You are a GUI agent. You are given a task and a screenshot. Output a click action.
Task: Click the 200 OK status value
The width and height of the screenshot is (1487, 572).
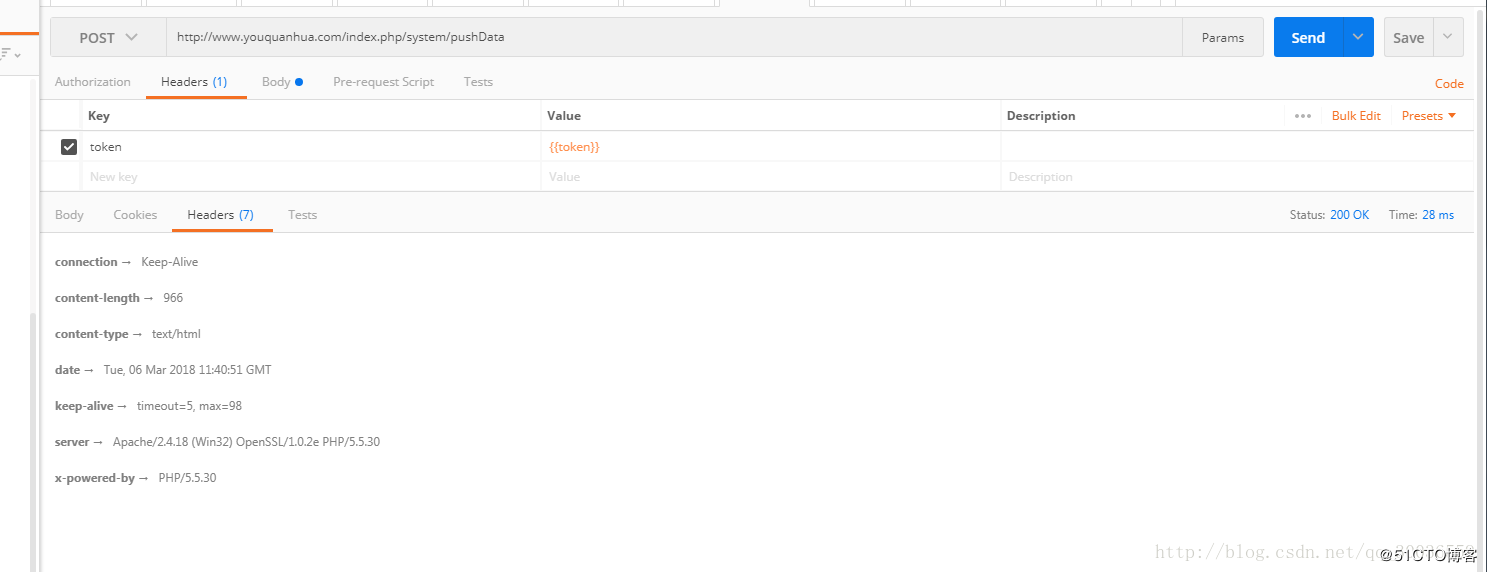pos(1349,215)
